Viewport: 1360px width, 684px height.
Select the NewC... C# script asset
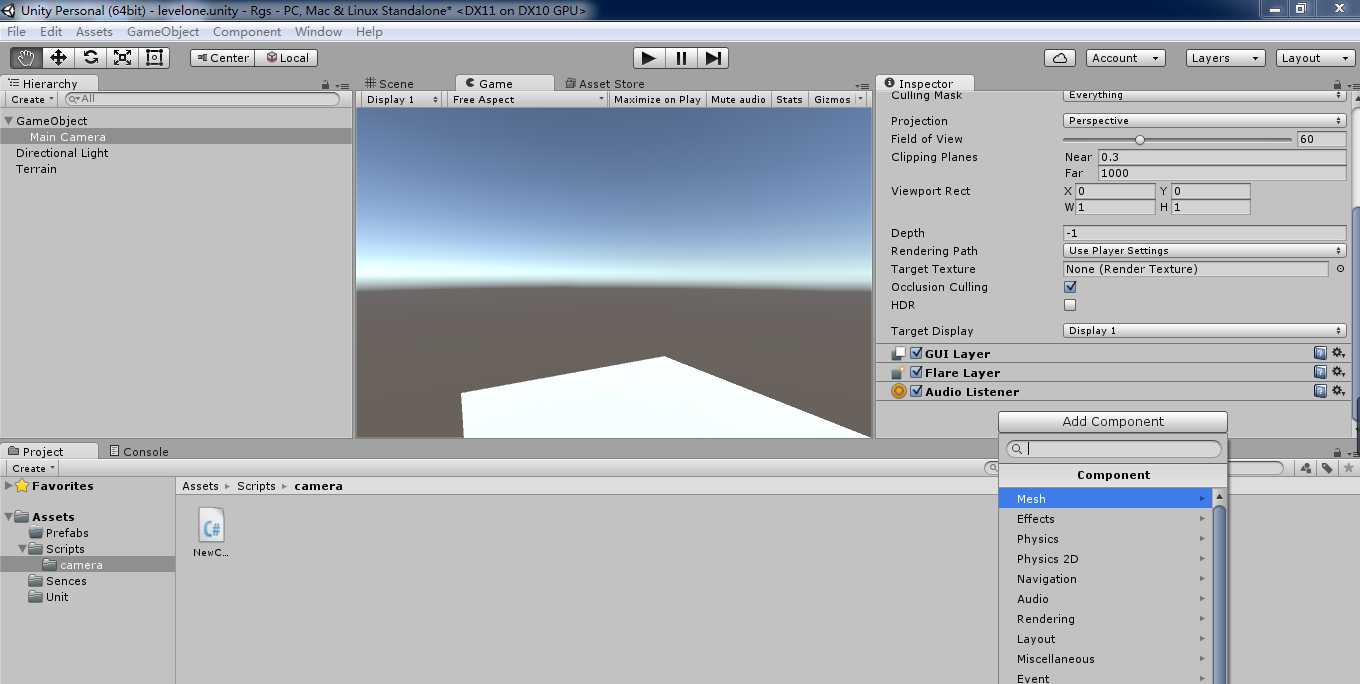[x=211, y=533]
